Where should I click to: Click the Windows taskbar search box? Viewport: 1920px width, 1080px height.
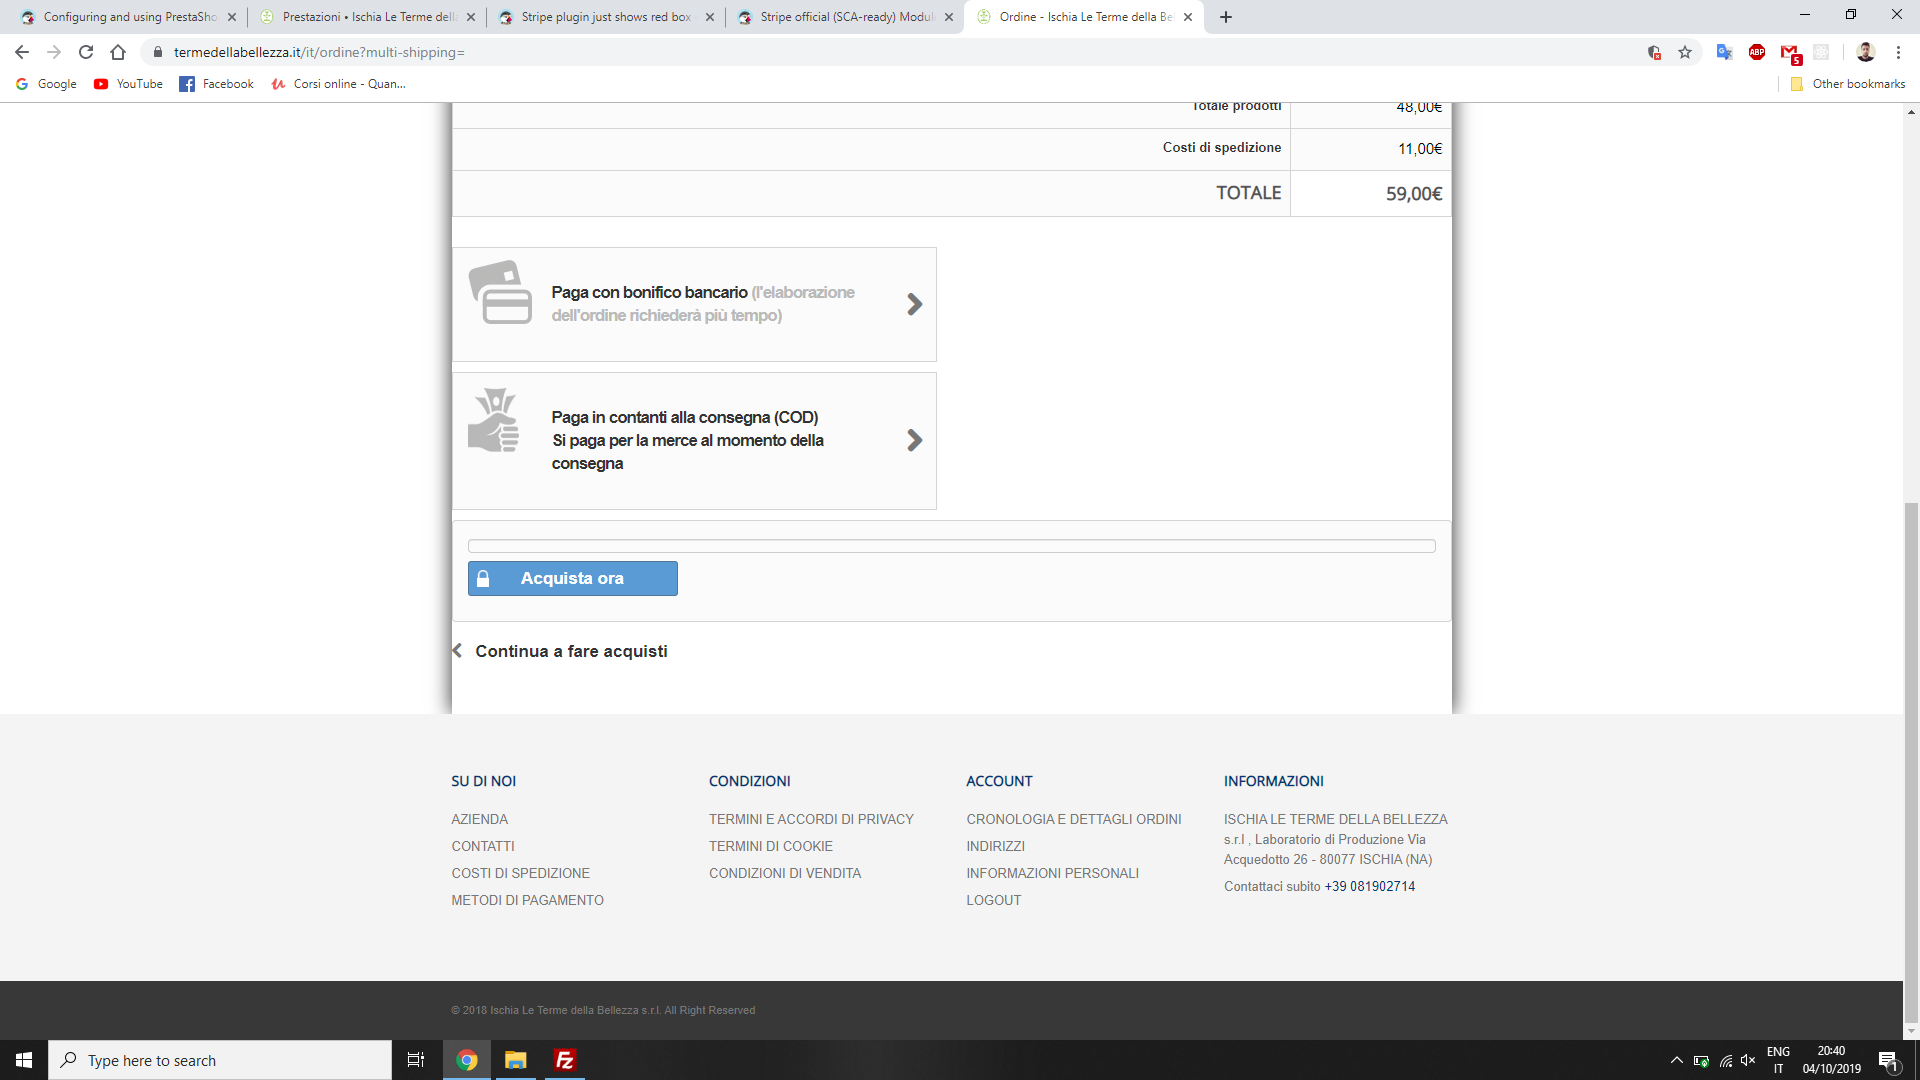pos(220,1060)
